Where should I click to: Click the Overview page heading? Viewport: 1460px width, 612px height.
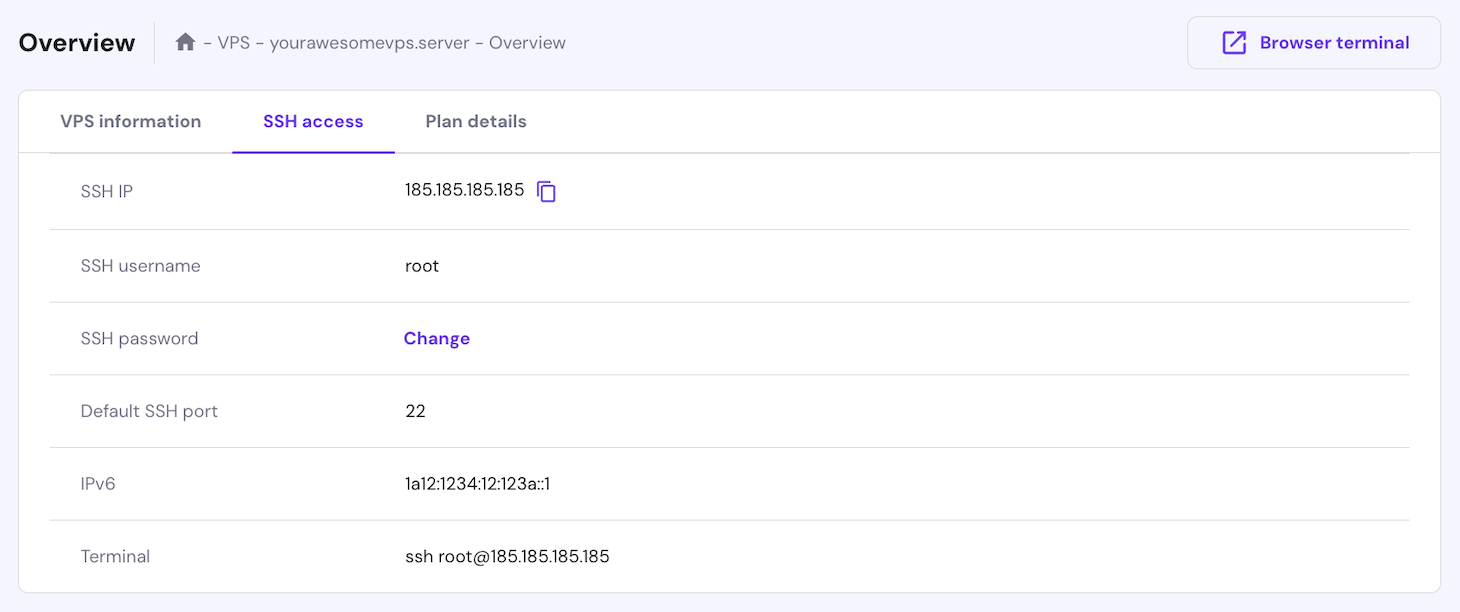pyautogui.click(x=77, y=42)
